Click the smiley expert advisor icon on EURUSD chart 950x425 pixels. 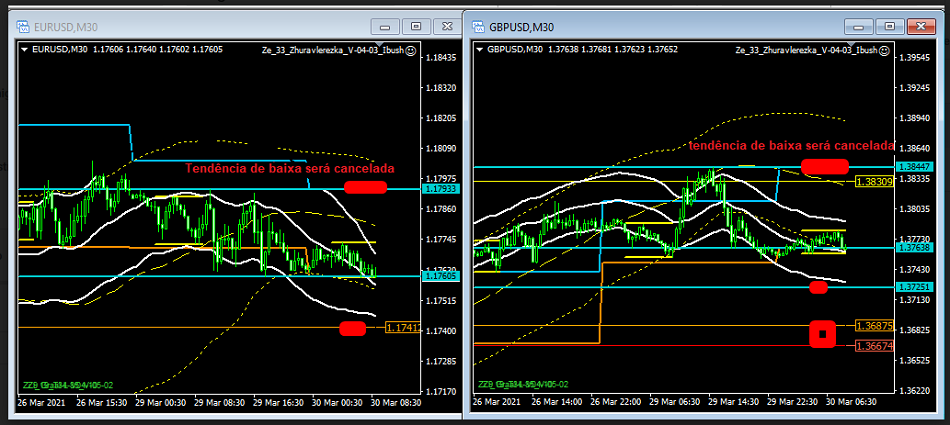pos(411,48)
